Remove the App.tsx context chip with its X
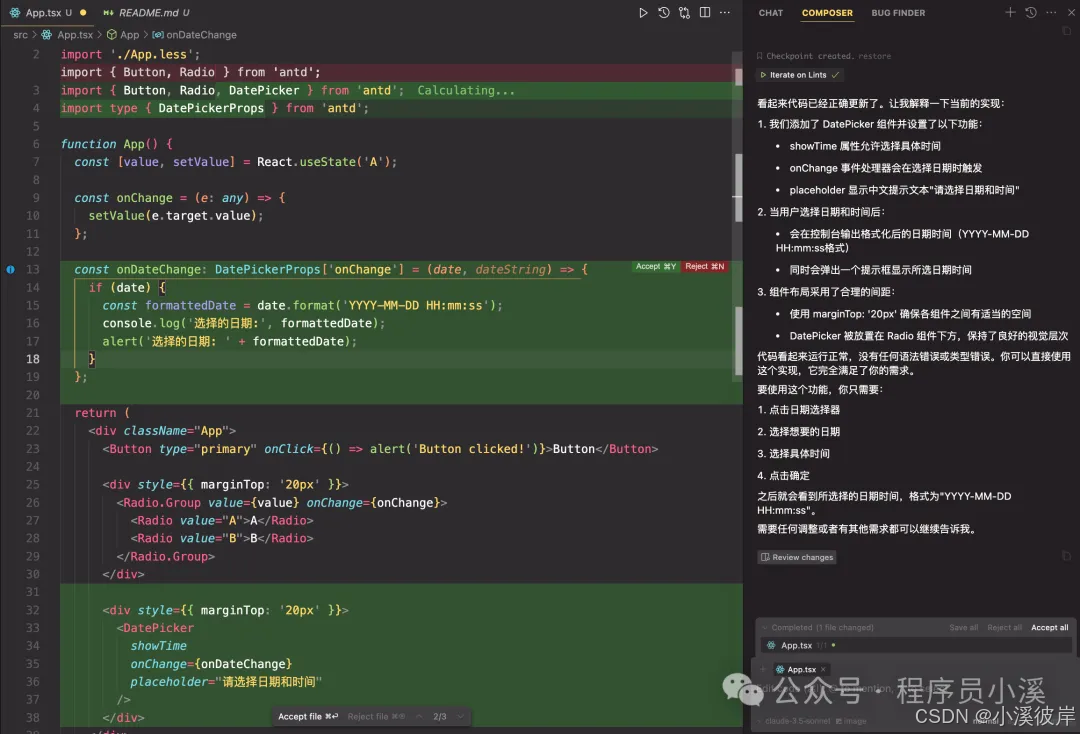 click(x=823, y=669)
